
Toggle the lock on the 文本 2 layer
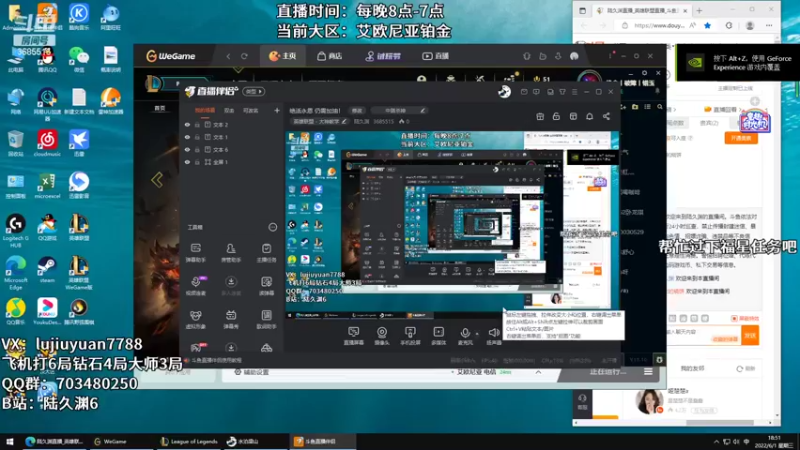(x=197, y=125)
